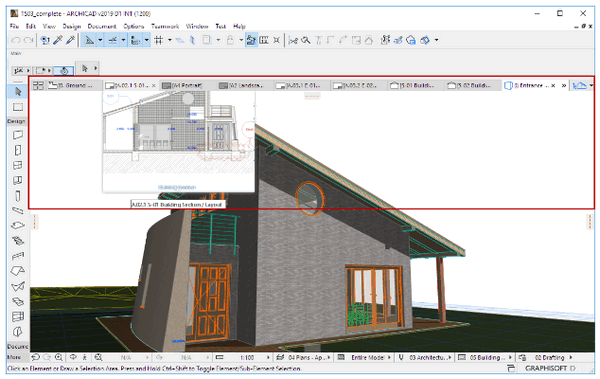Click the Fit in Window status icon
The height and width of the screenshot is (379, 600).
98,357
